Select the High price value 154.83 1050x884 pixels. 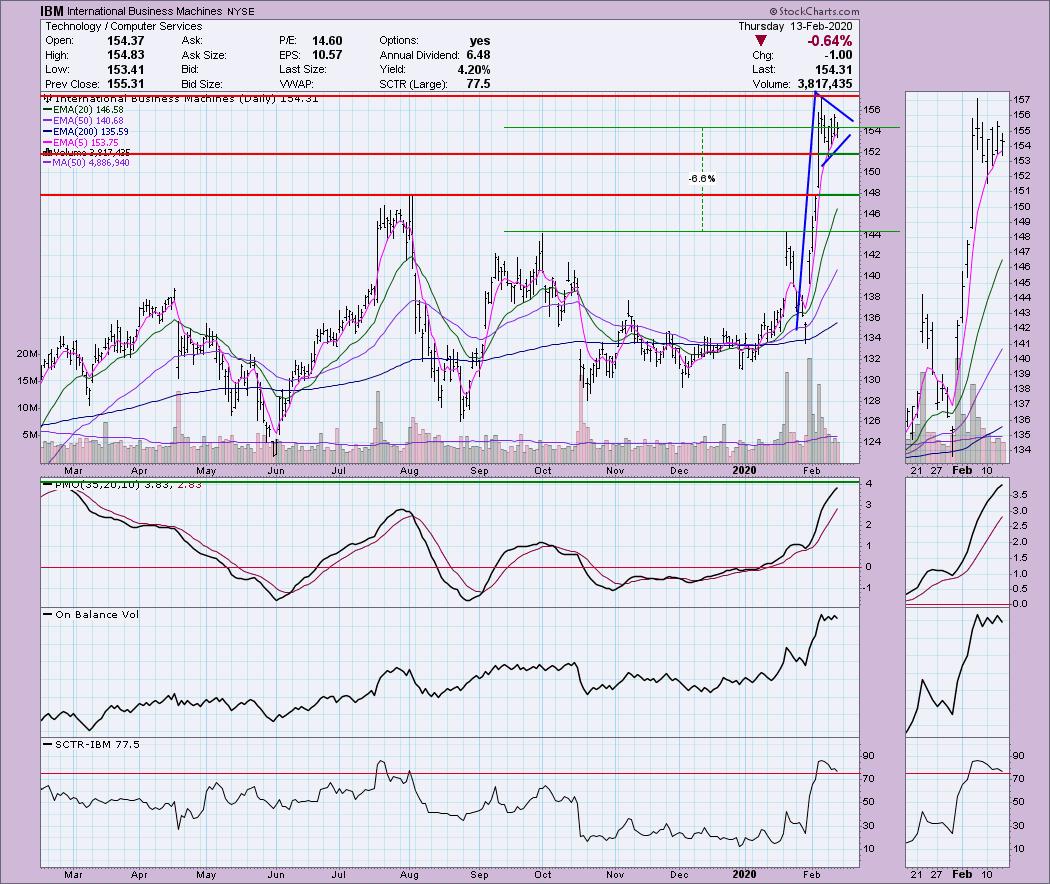coord(125,55)
